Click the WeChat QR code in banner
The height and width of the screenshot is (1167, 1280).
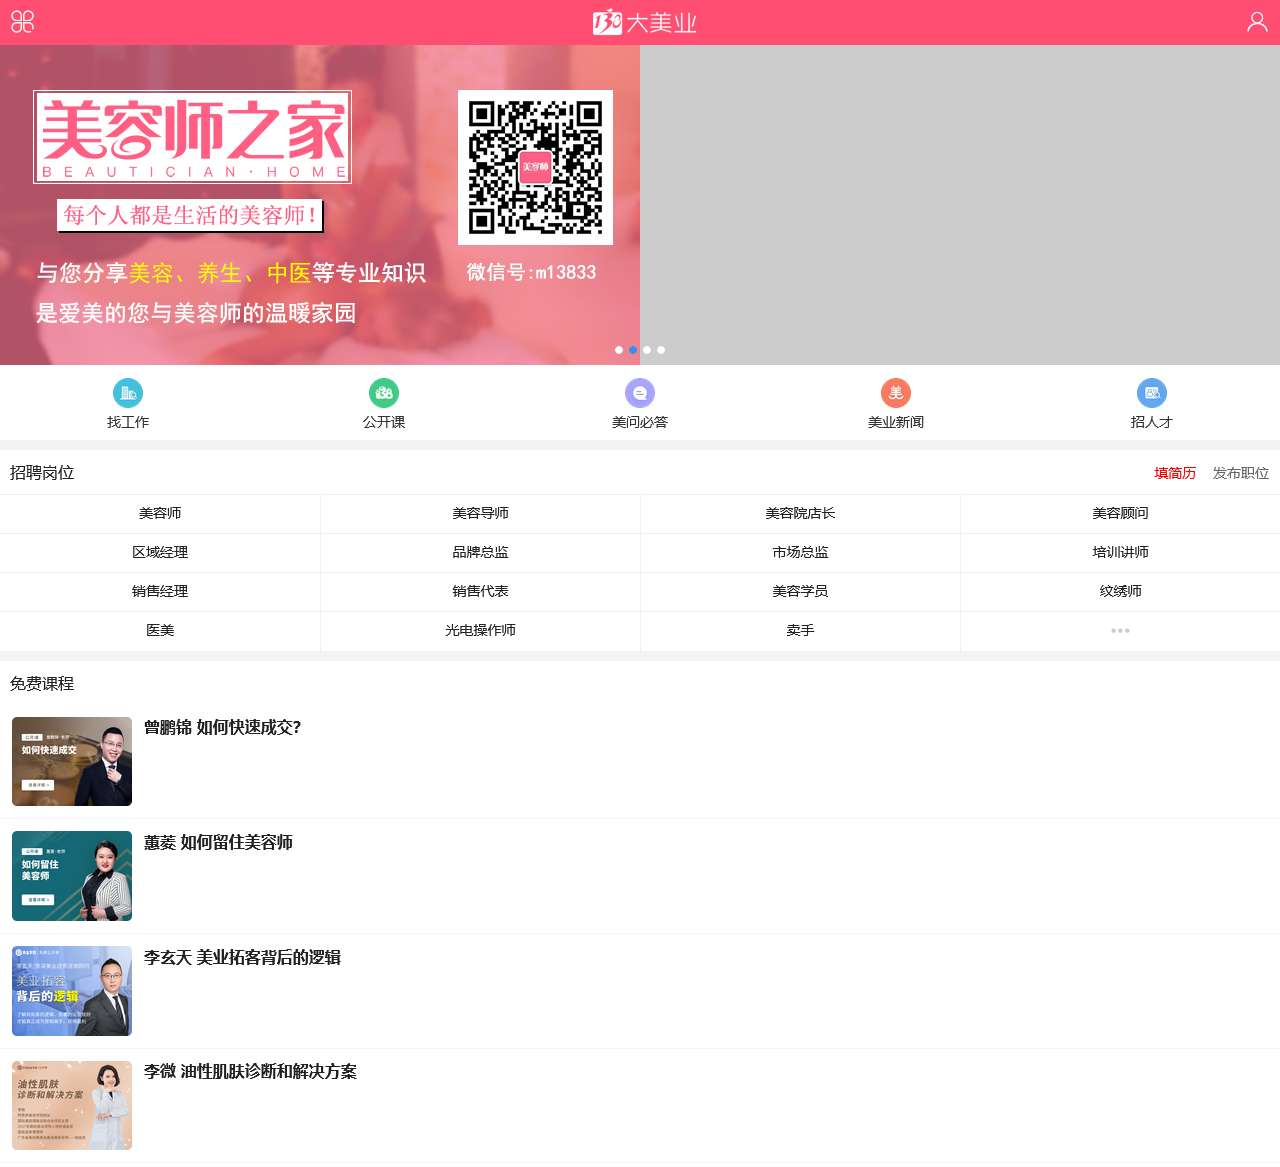(x=535, y=167)
